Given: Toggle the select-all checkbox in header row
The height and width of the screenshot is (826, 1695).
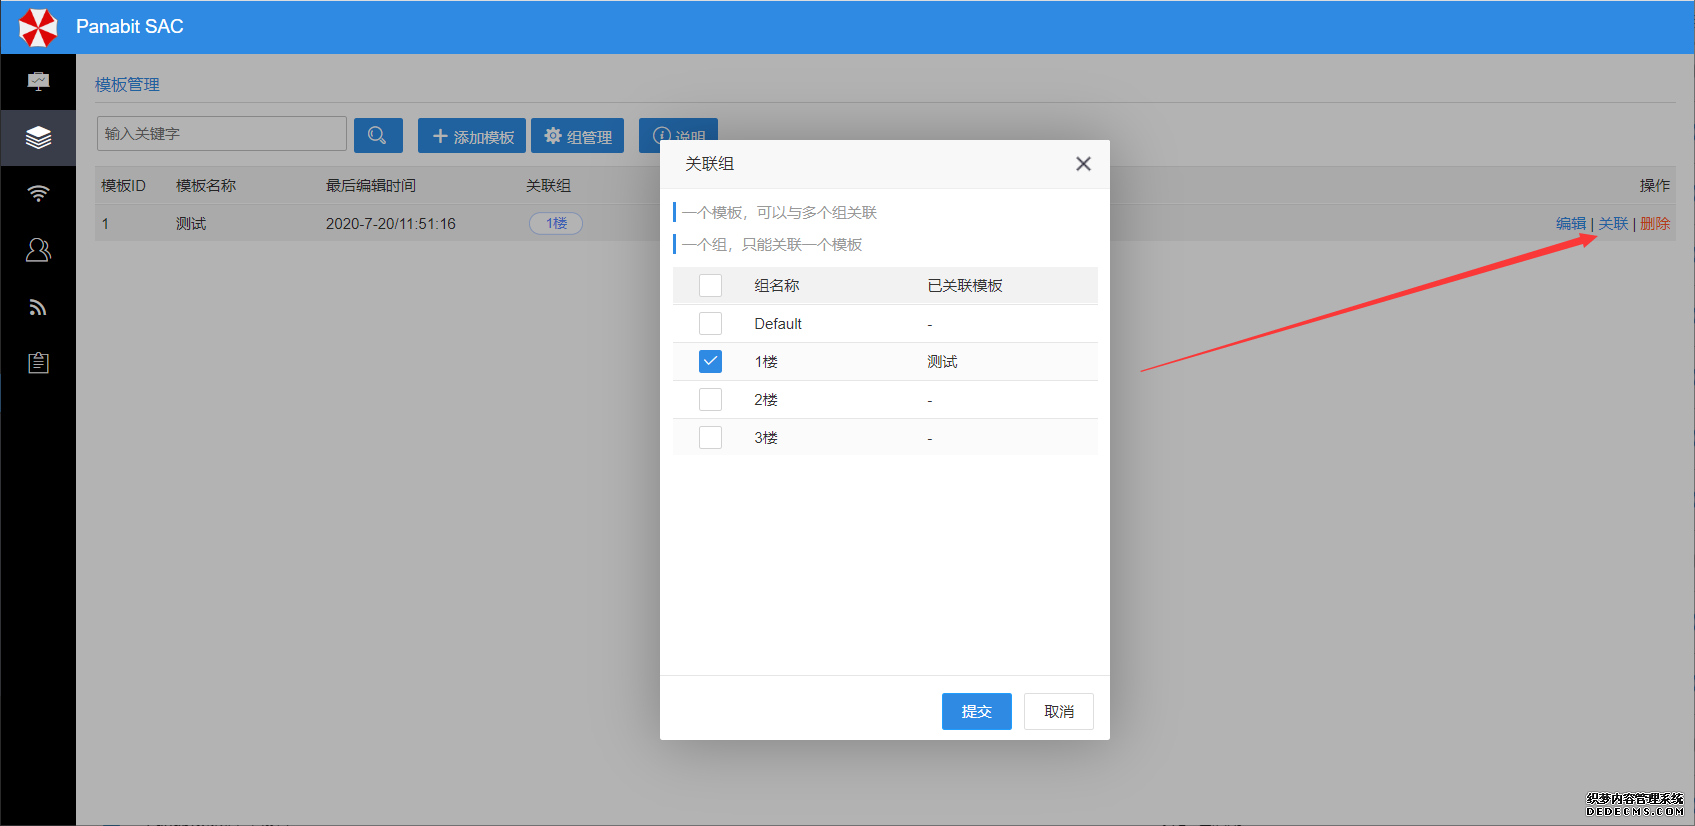Looking at the screenshot, I should (x=710, y=286).
